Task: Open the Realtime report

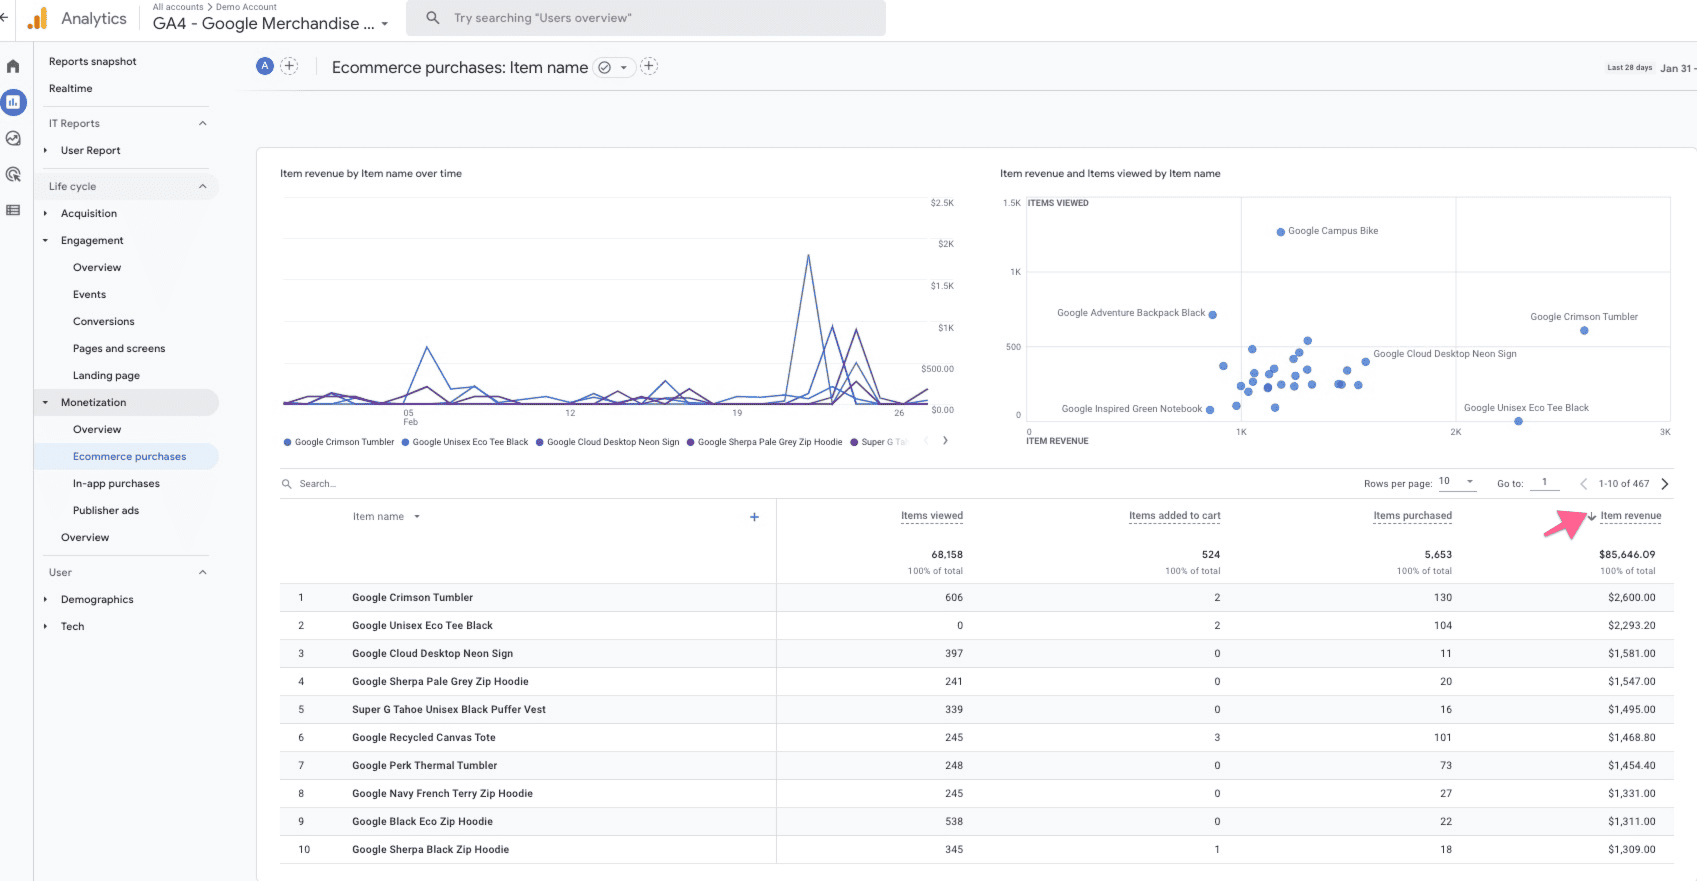Action: 71,88
